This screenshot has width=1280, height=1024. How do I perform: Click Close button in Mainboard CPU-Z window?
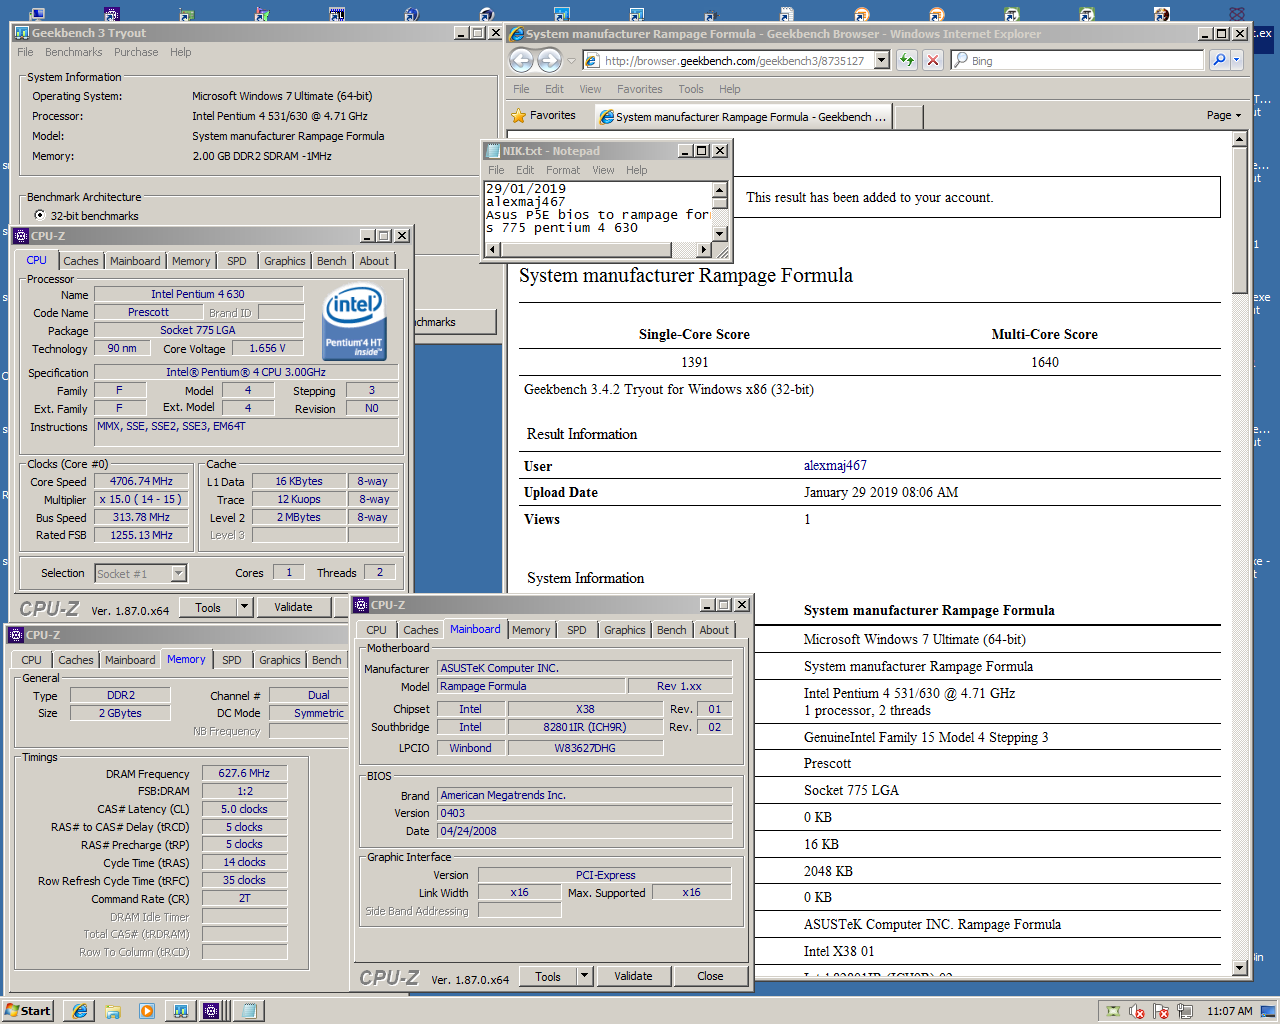pos(710,976)
